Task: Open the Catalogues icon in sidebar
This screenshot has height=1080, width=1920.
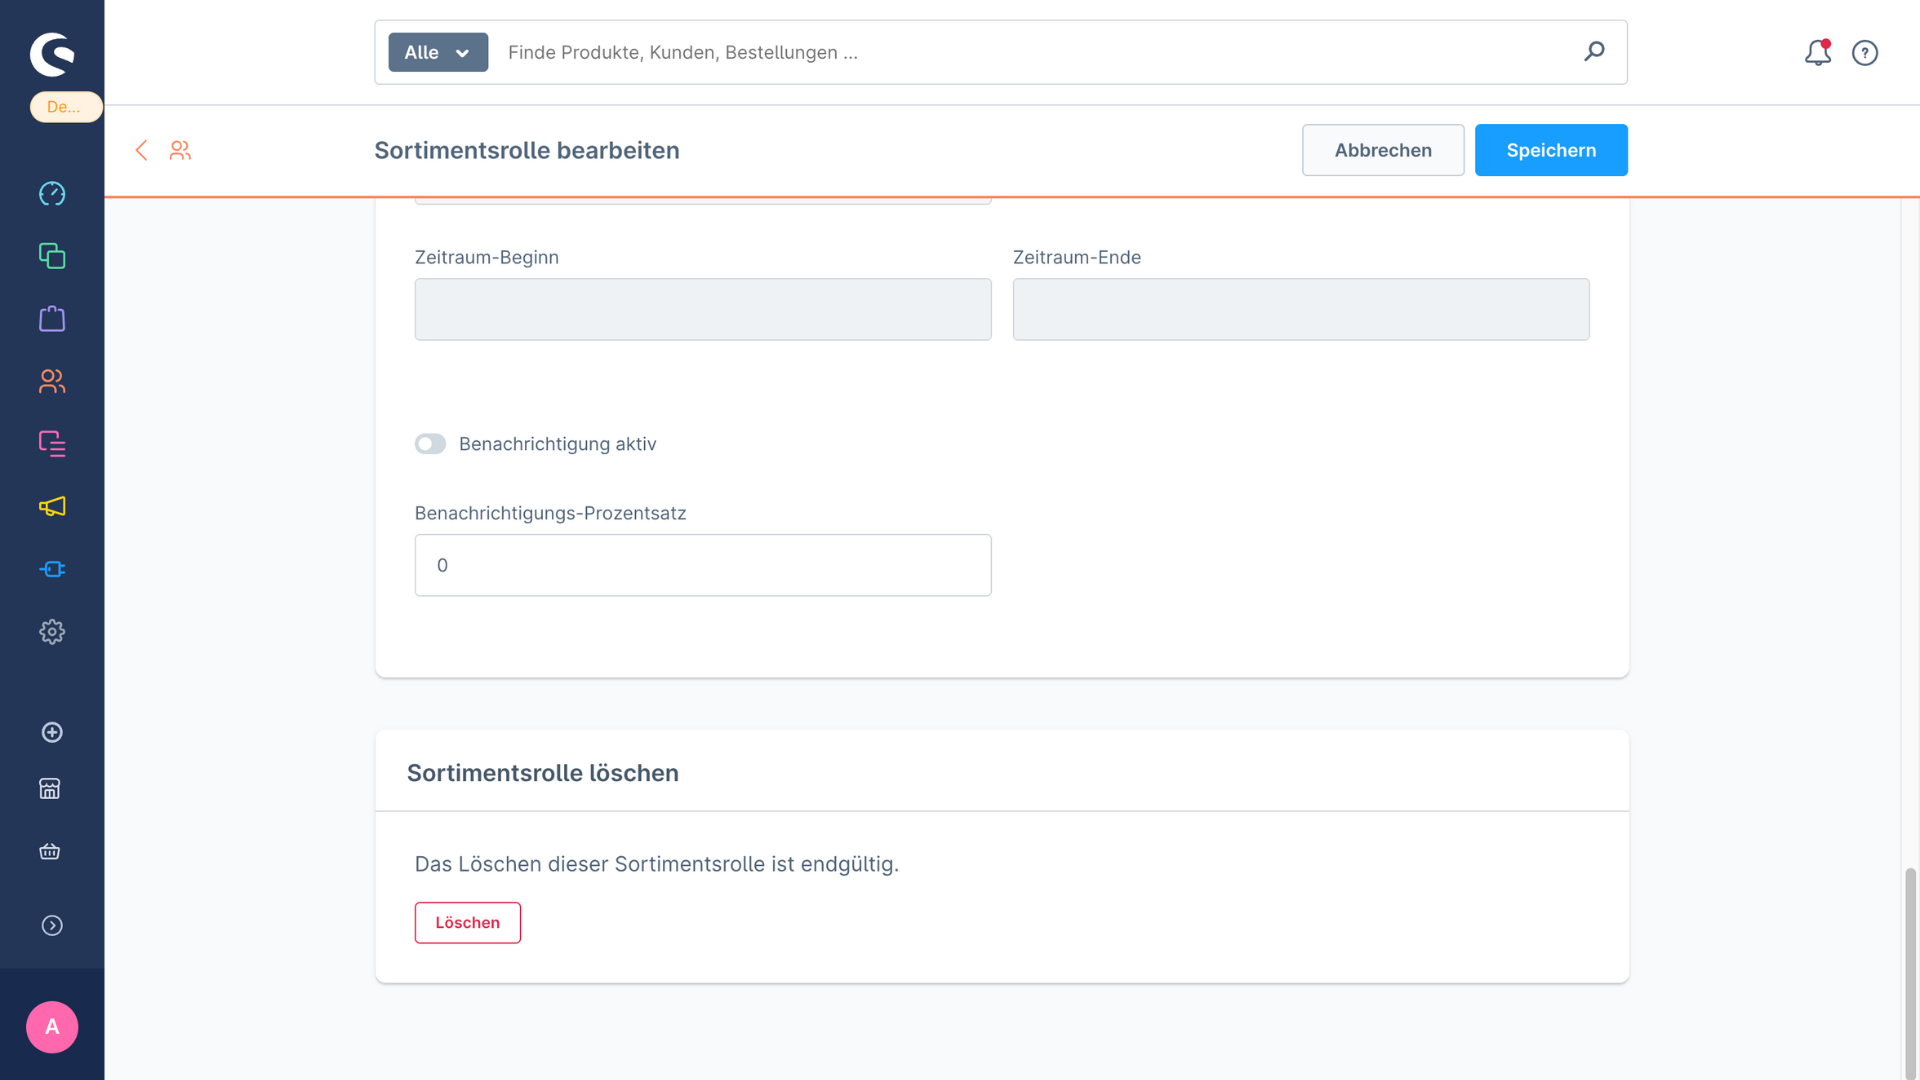Action: coord(52,256)
